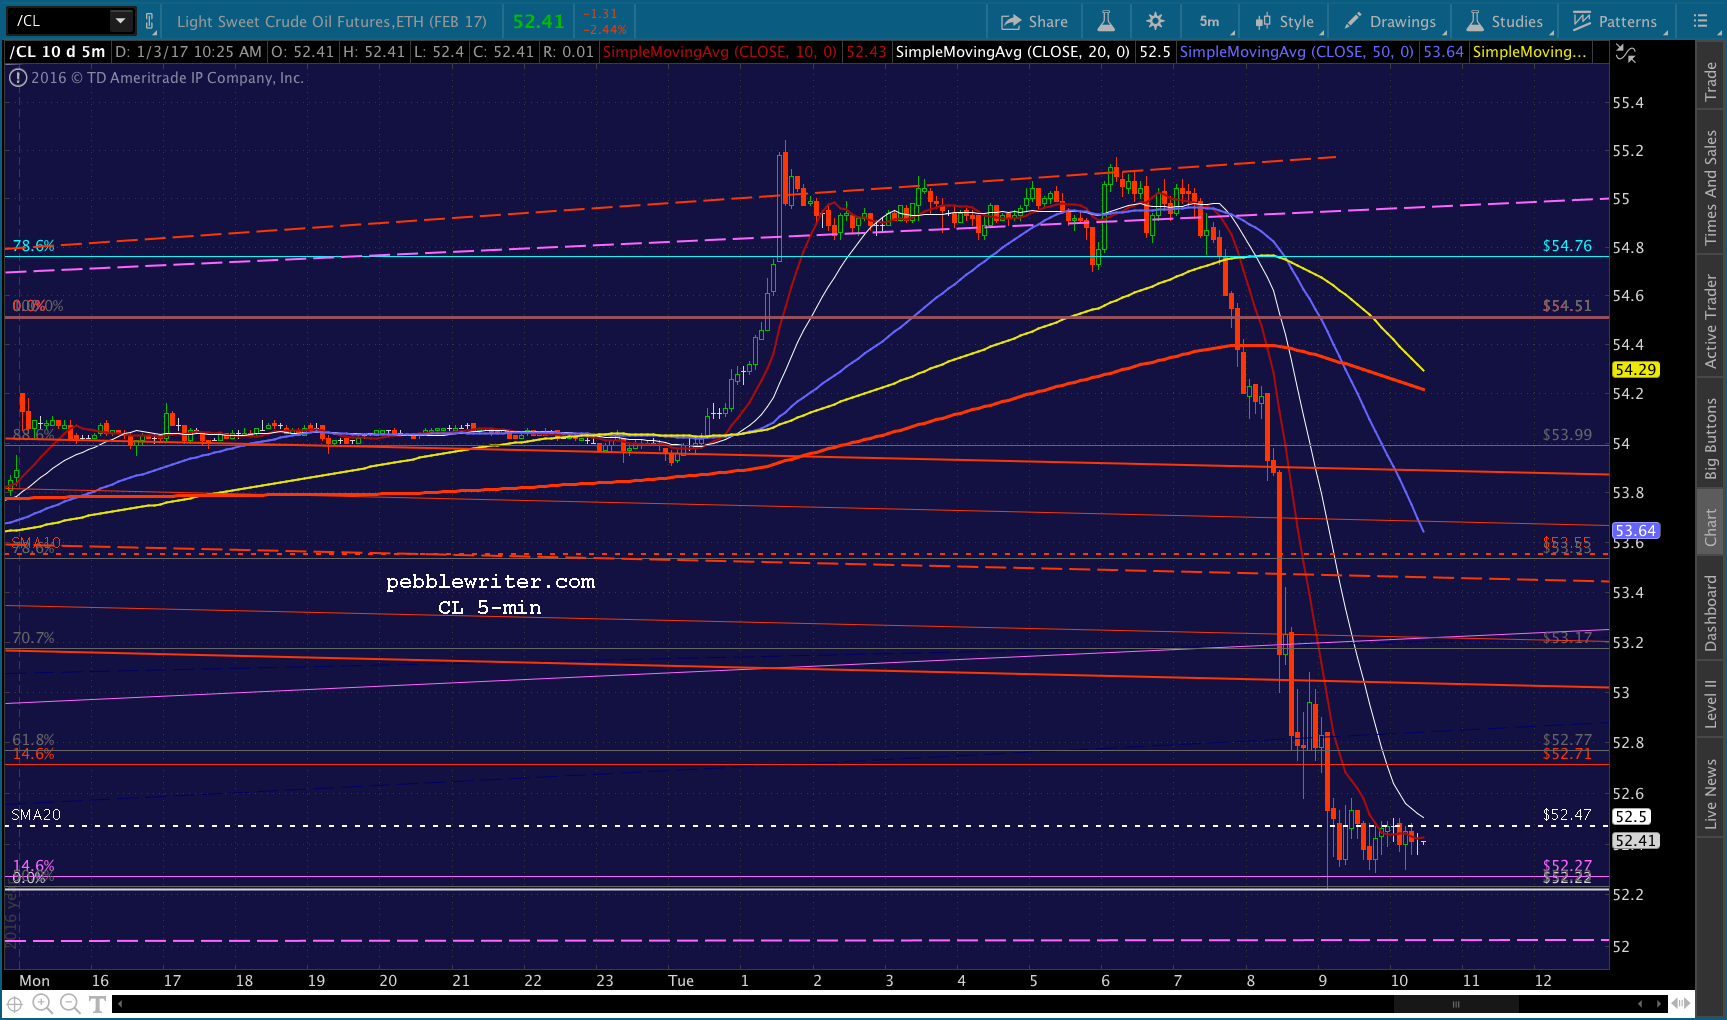Click the red SimpleMovingAvg (CLOSE, 10, 0) label
This screenshot has height=1020, width=1727.
(x=720, y=52)
